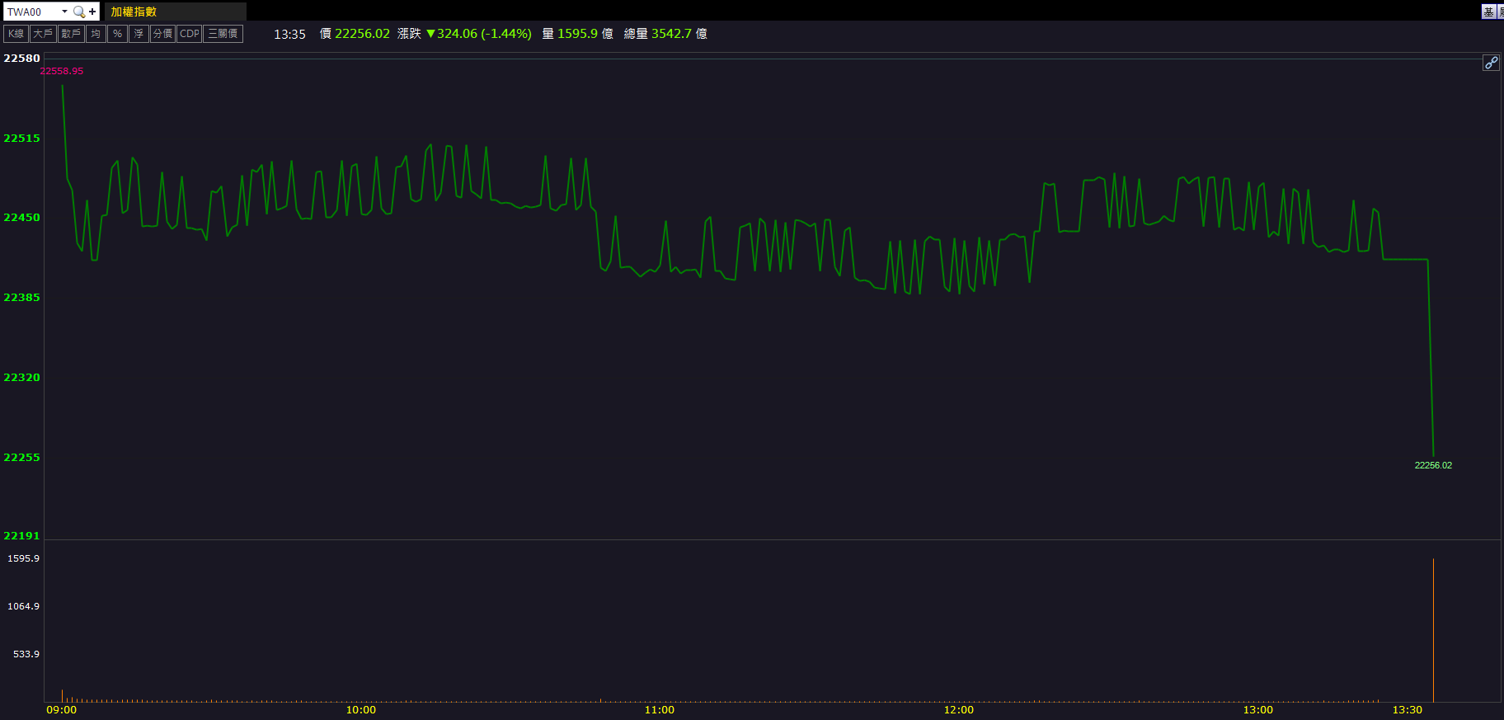Click the 22255 price axis label
The width and height of the screenshot is (1504, 720).
tap(22, 457)
